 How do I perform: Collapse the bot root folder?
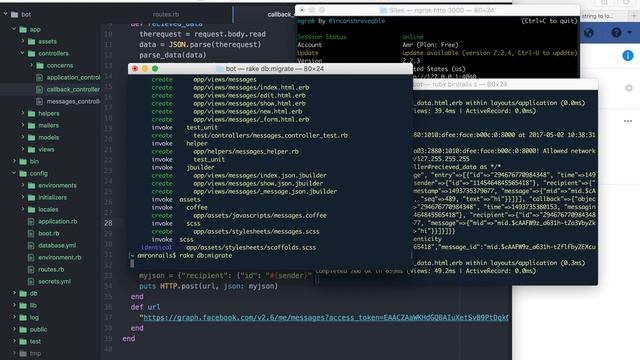(6, 14)
